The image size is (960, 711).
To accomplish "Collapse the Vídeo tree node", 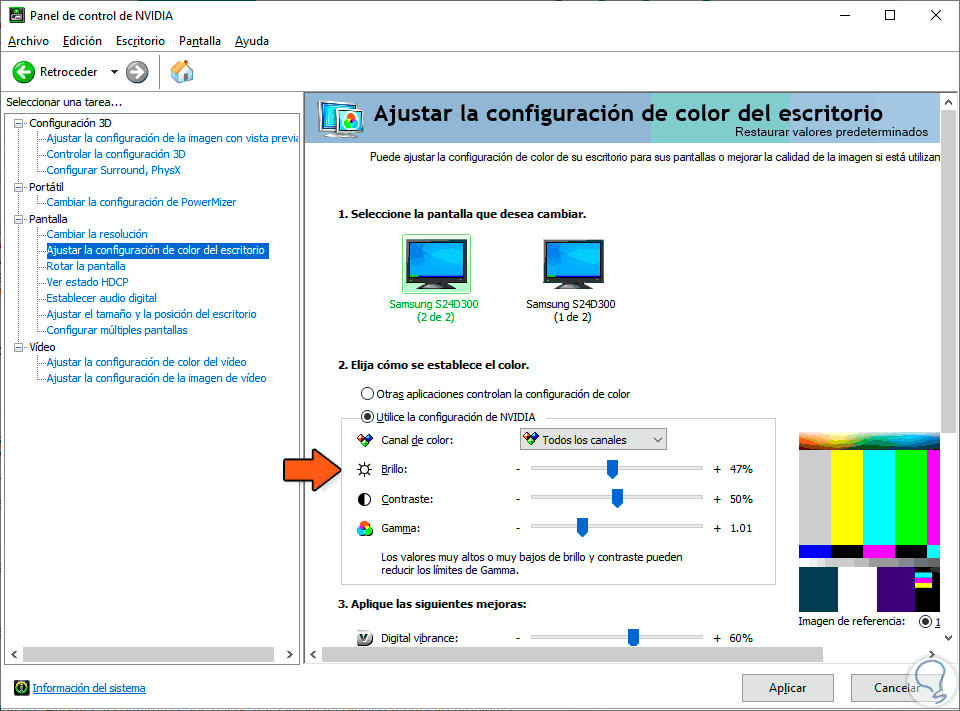I will [x=18, y=347].
